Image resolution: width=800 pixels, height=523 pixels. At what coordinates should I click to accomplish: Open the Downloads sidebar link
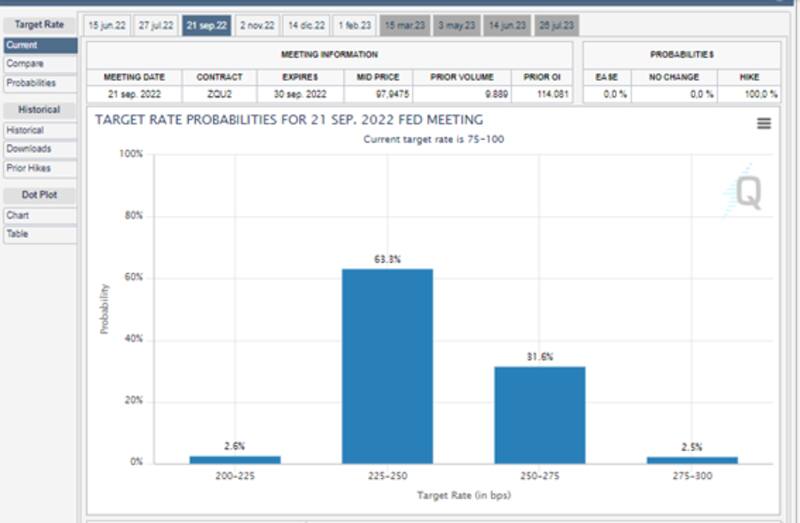[38, 149]
